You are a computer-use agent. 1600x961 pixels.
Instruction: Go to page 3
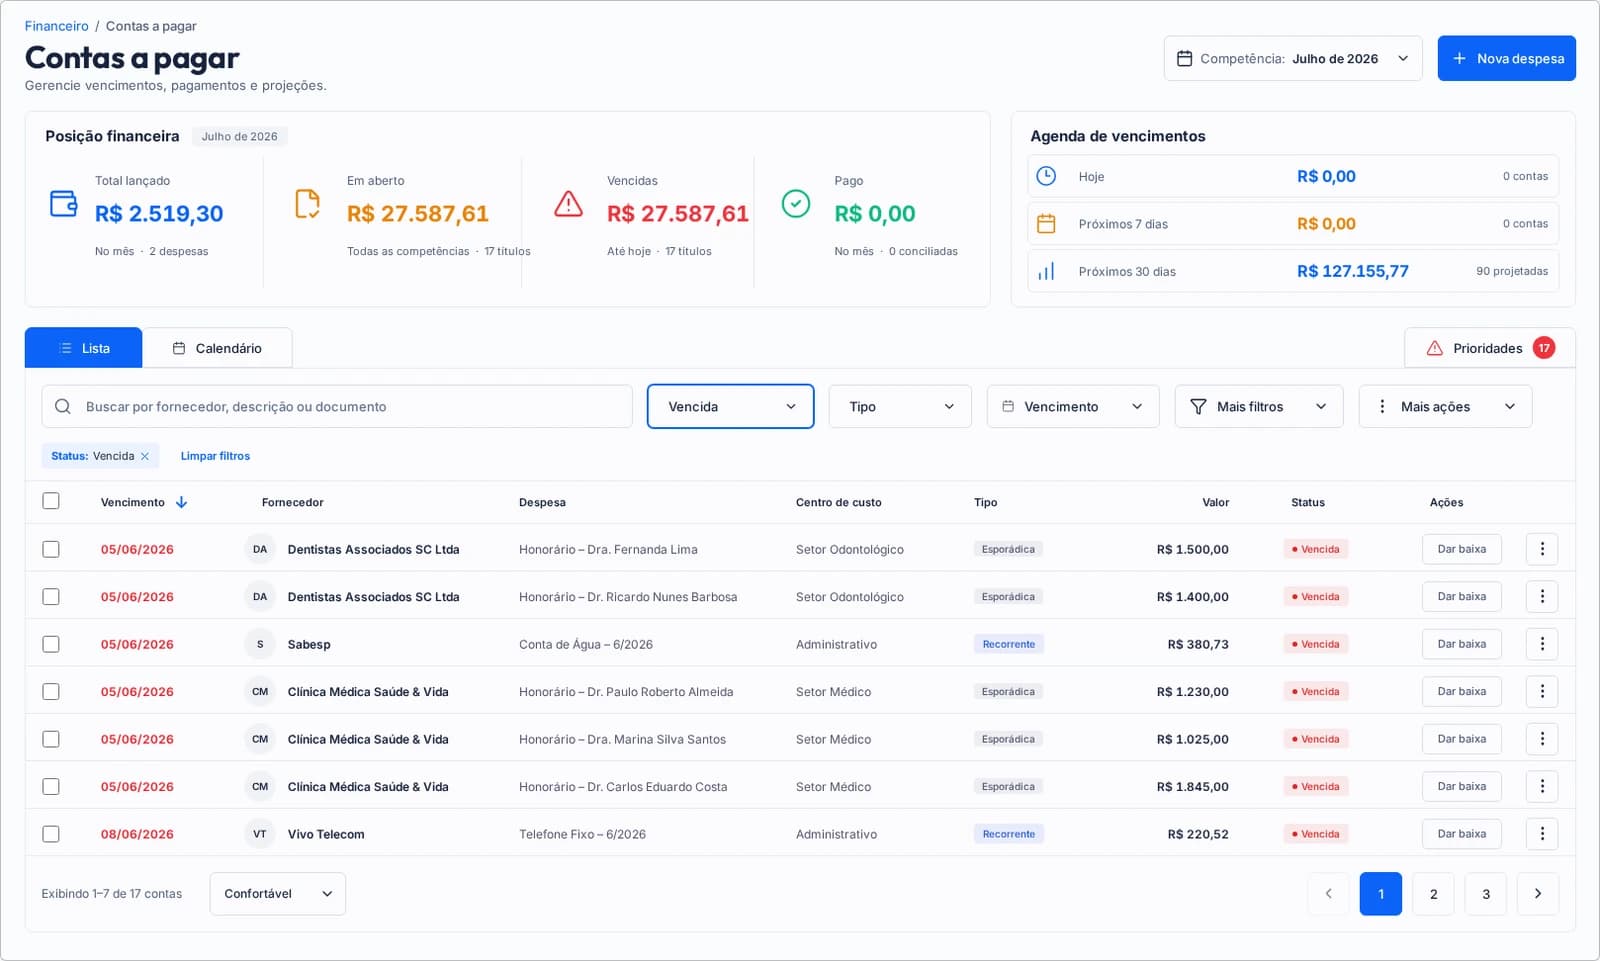1486,894
